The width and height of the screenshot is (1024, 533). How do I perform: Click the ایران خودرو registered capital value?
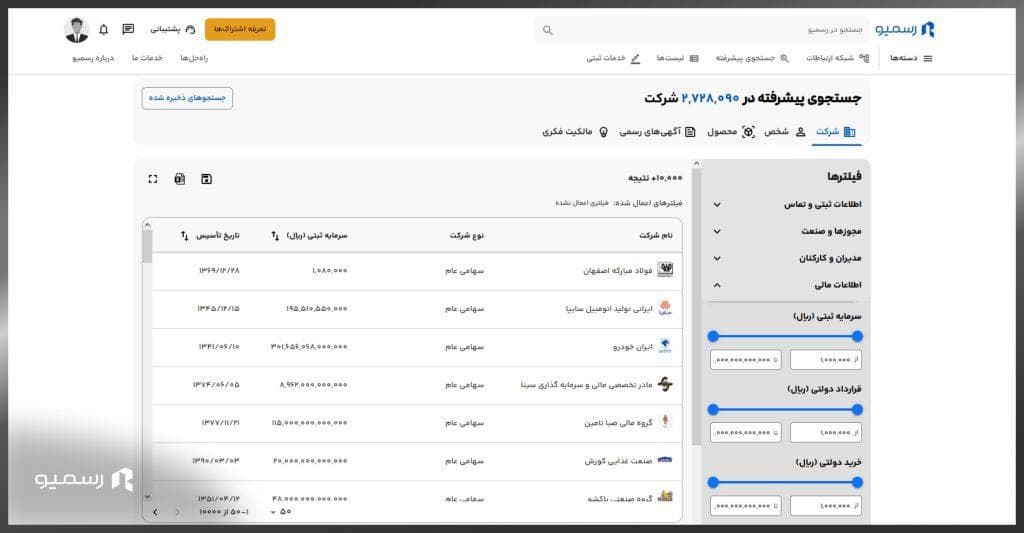[x=309, y=347]
